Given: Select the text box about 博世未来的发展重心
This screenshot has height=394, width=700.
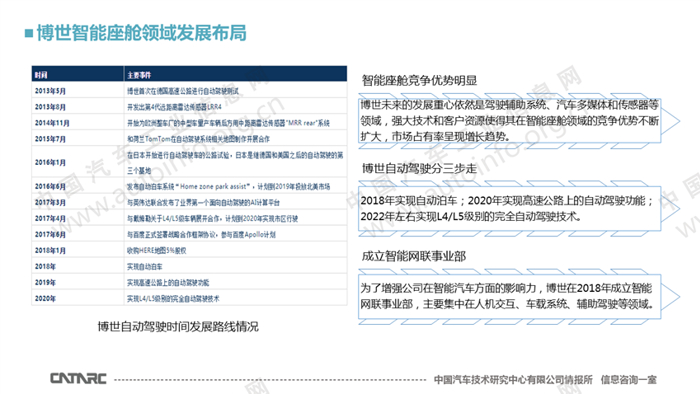Looking at the screenshot, I should pyautogui.click(x=509, y=120).
